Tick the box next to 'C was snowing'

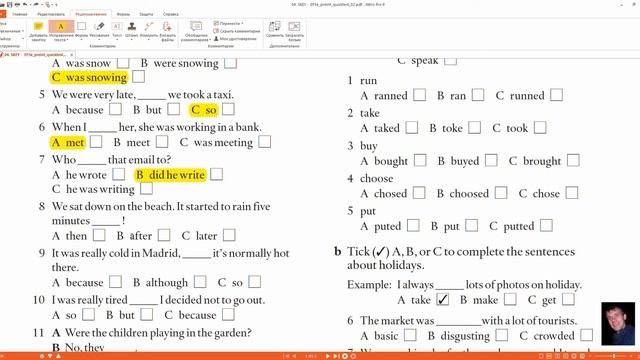(138, 77)
